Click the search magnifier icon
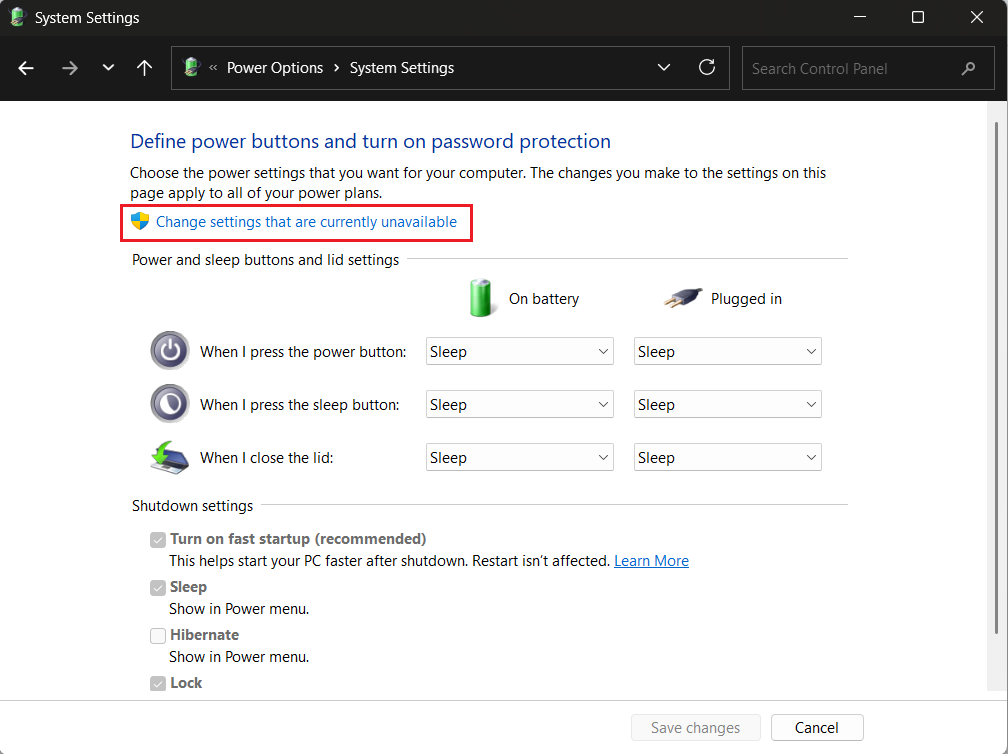 [x=968, y=69]
